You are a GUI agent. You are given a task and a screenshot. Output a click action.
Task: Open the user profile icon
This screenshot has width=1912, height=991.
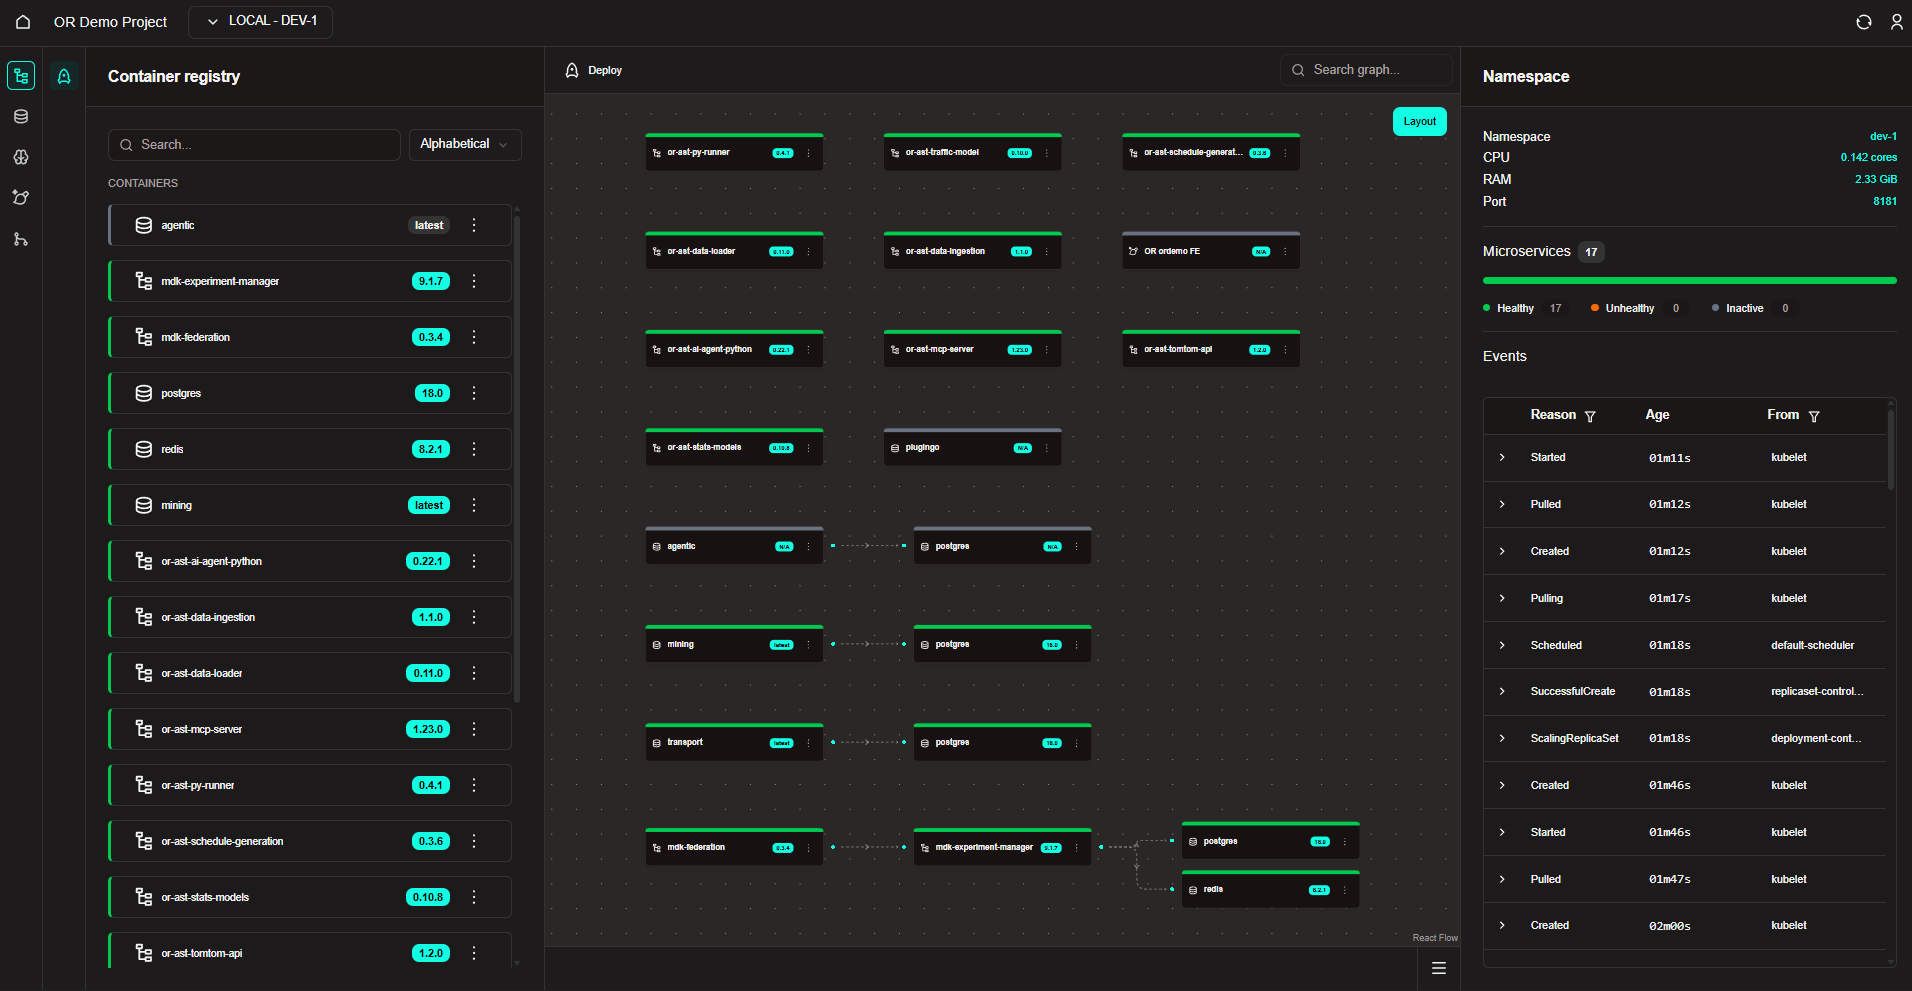pos(1897,22)
